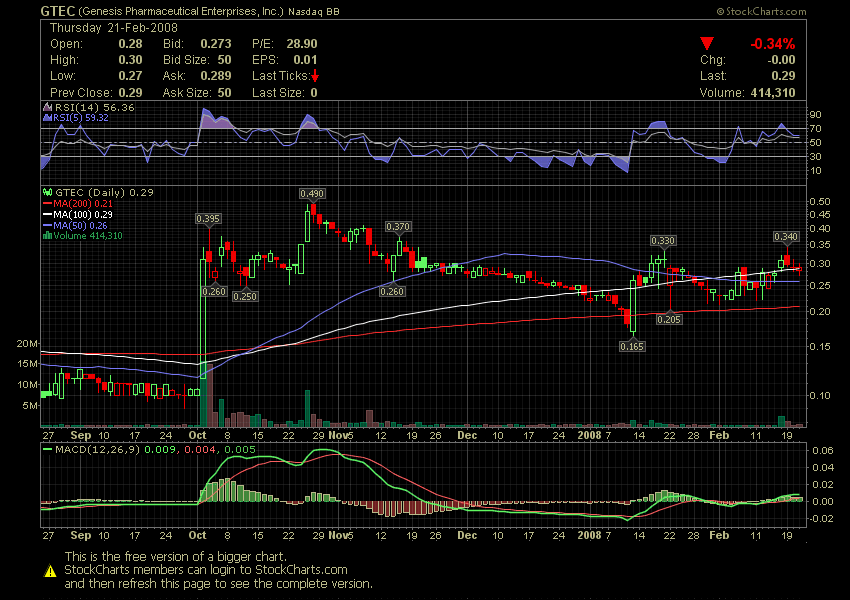Click the red Last Ticks arrow
This screenshot has height=600, width=850.
click(315, 76)
